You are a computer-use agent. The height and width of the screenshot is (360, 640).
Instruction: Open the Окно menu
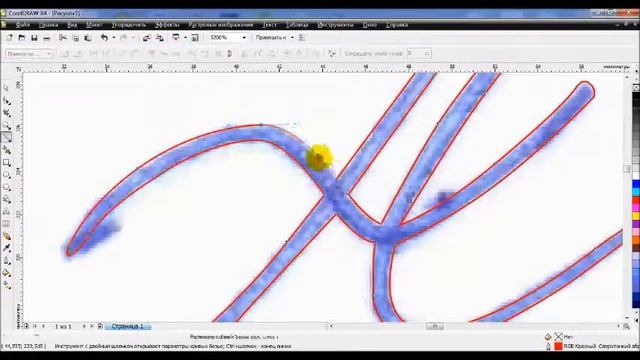point(370,25)
